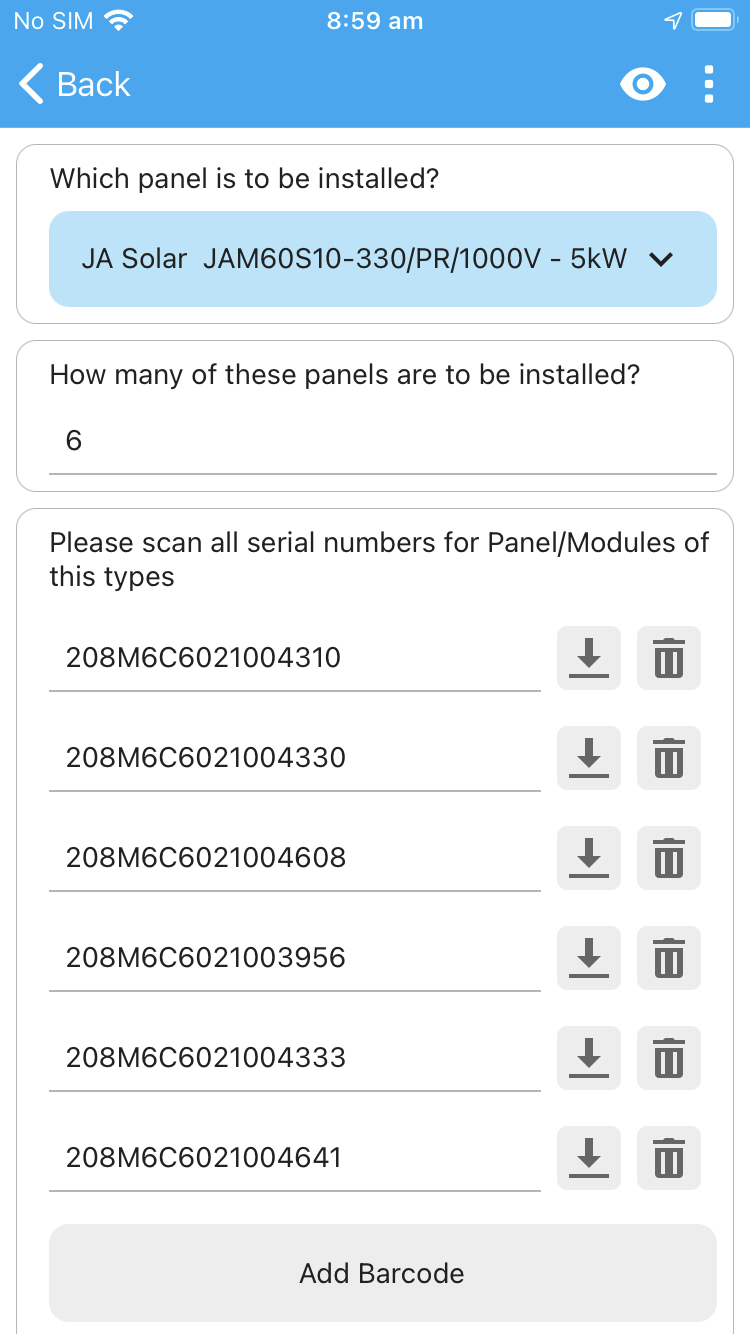Remove barcode 208M6C6021004608 via trash icon

click(669, 858)
